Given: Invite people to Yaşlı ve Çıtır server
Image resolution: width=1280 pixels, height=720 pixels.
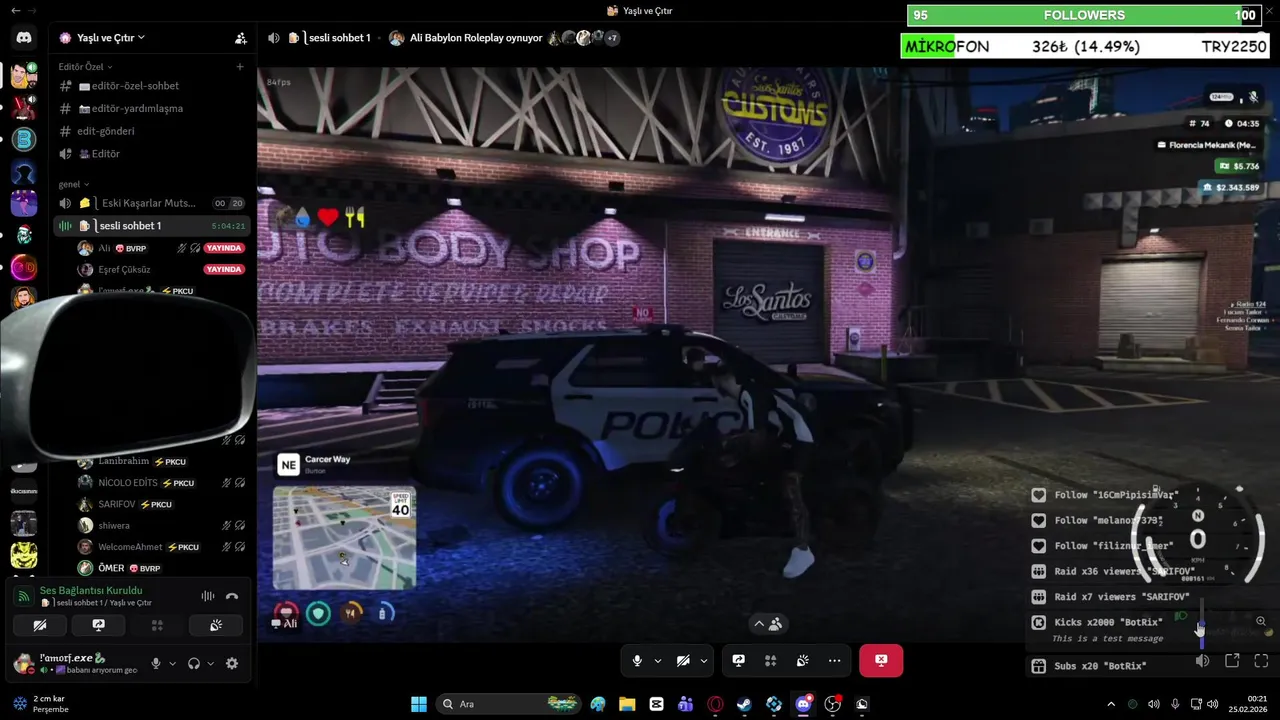Looking at the screenshot, I should tap(241, 38).
